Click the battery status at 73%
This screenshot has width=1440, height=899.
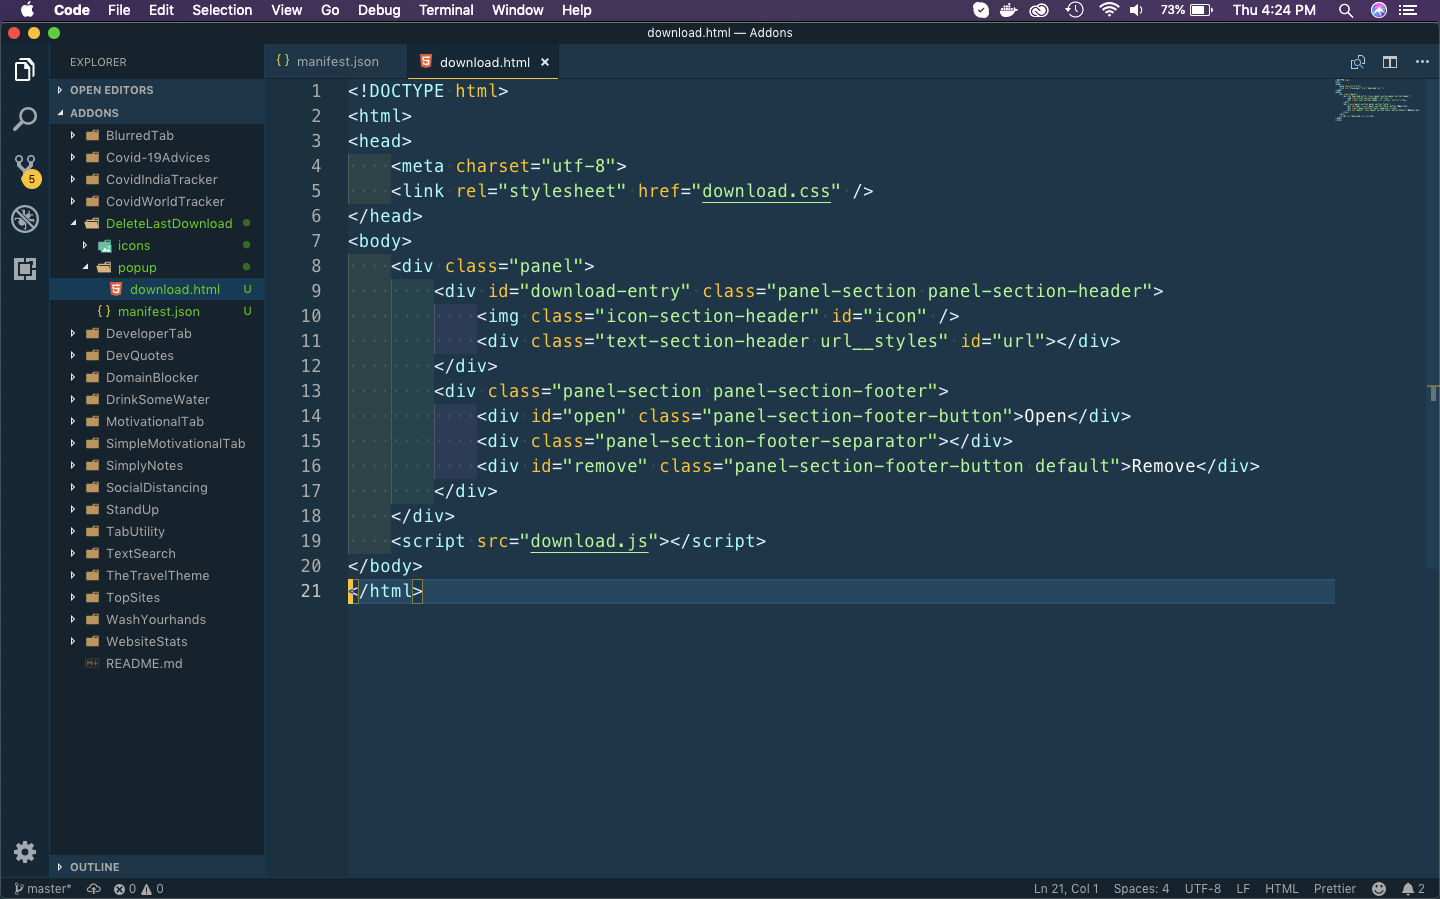pyautogui.click(x=1187, y=10)
